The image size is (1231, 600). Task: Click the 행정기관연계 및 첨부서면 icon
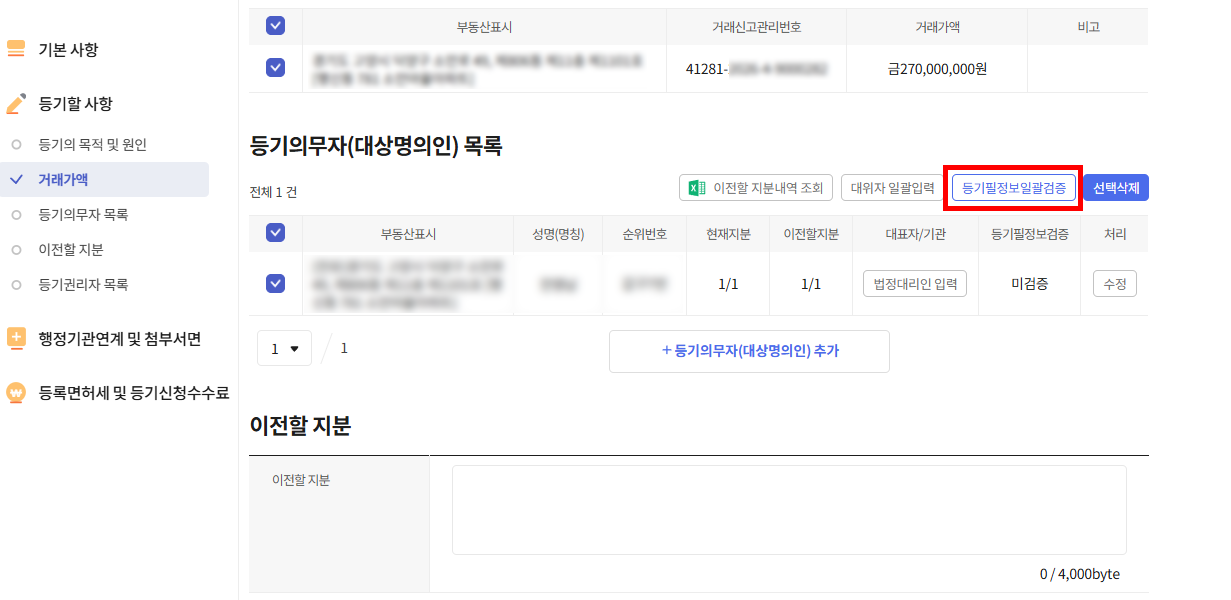click(x=16, y=338)
